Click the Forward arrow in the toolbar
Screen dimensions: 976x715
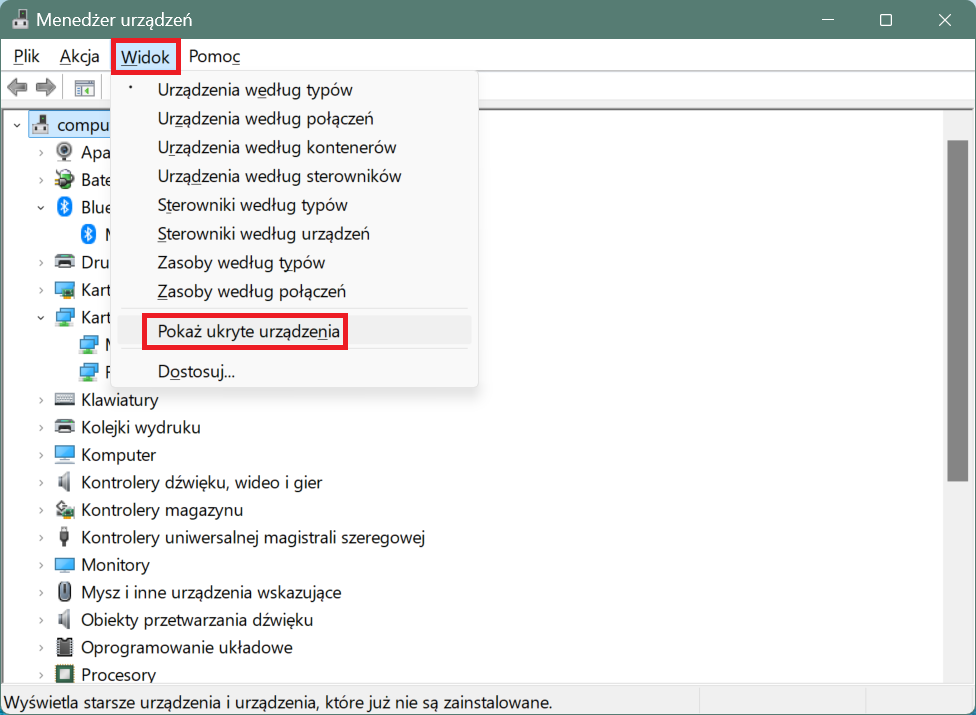[x=45, y=88]
